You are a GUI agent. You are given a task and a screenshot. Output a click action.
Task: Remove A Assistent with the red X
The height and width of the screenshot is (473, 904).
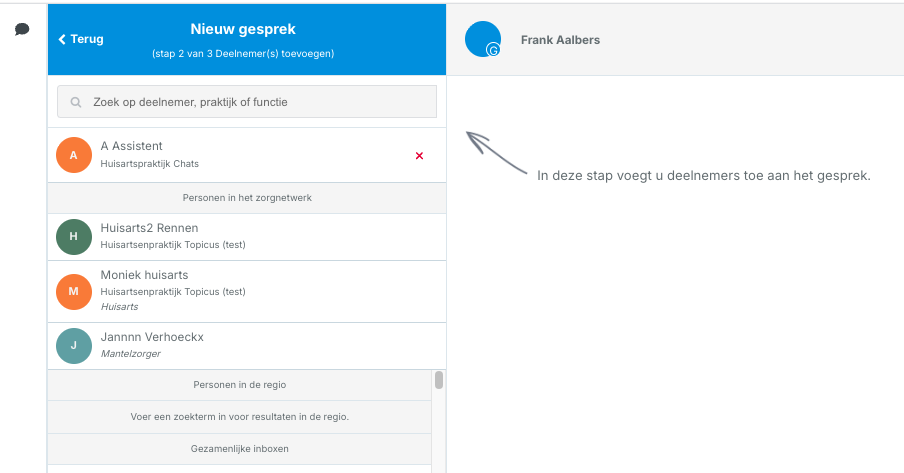pos(419,156)
